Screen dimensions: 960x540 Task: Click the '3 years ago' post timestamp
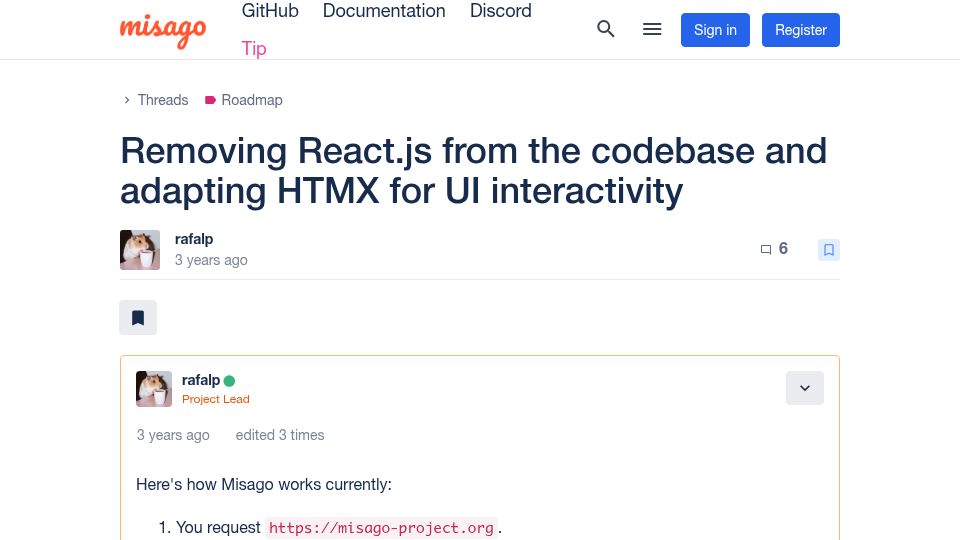click(173, 435)
